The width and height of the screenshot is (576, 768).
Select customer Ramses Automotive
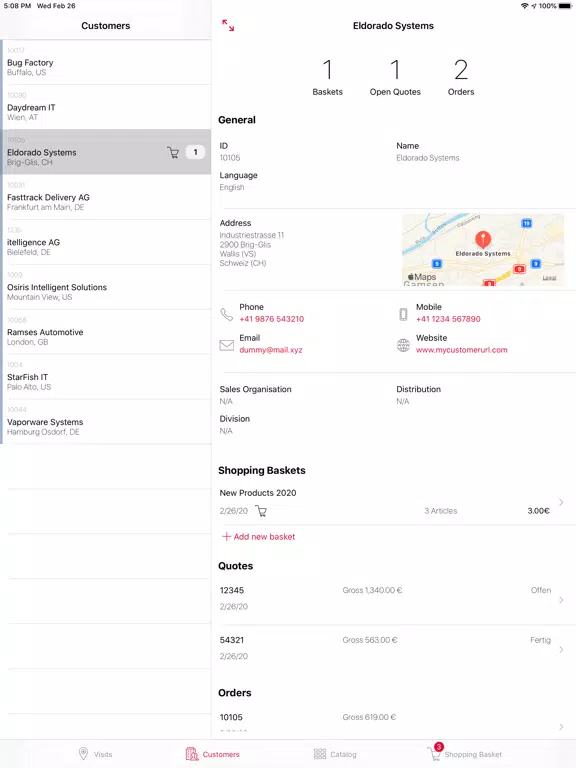pos(106,332)
